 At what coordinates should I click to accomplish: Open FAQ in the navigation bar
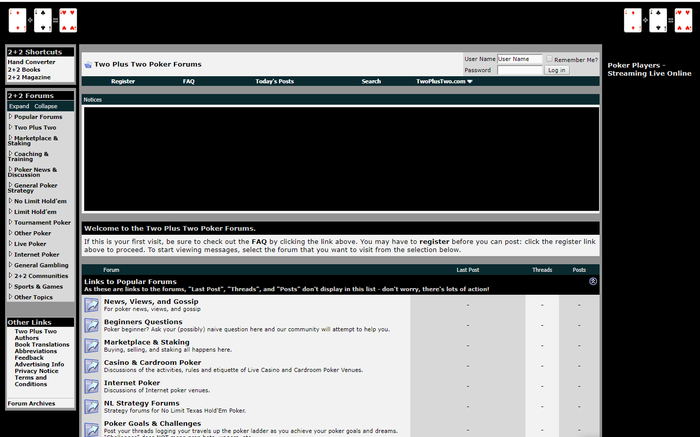point(188,81)
